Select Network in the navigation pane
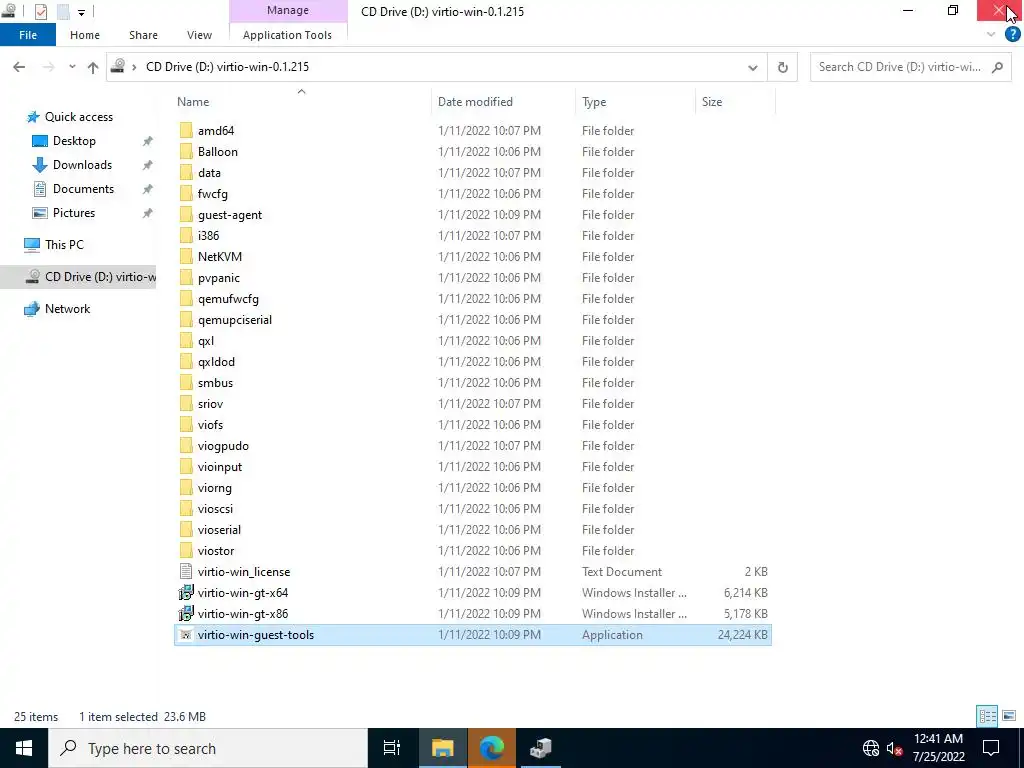 [67, 309]
